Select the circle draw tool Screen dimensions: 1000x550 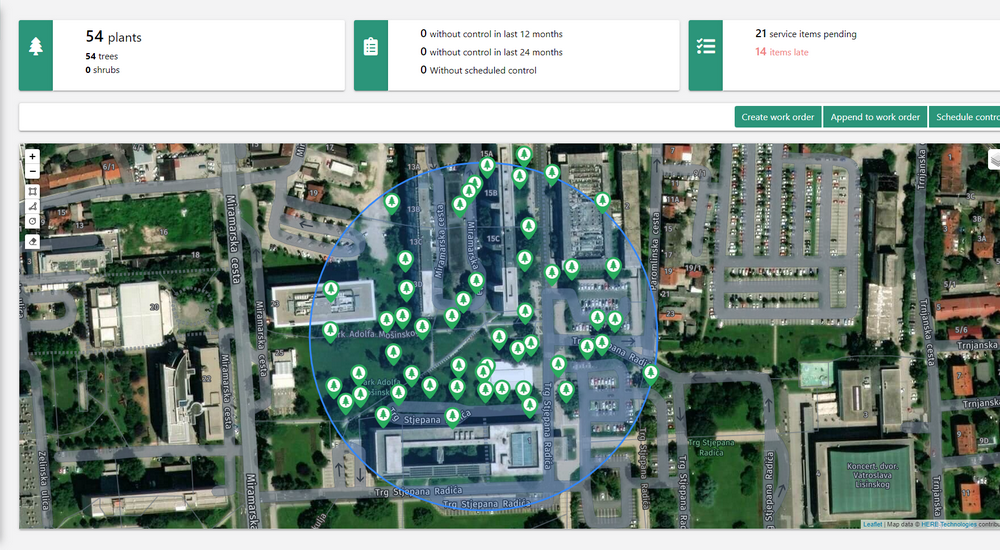(x=33, y=221)
